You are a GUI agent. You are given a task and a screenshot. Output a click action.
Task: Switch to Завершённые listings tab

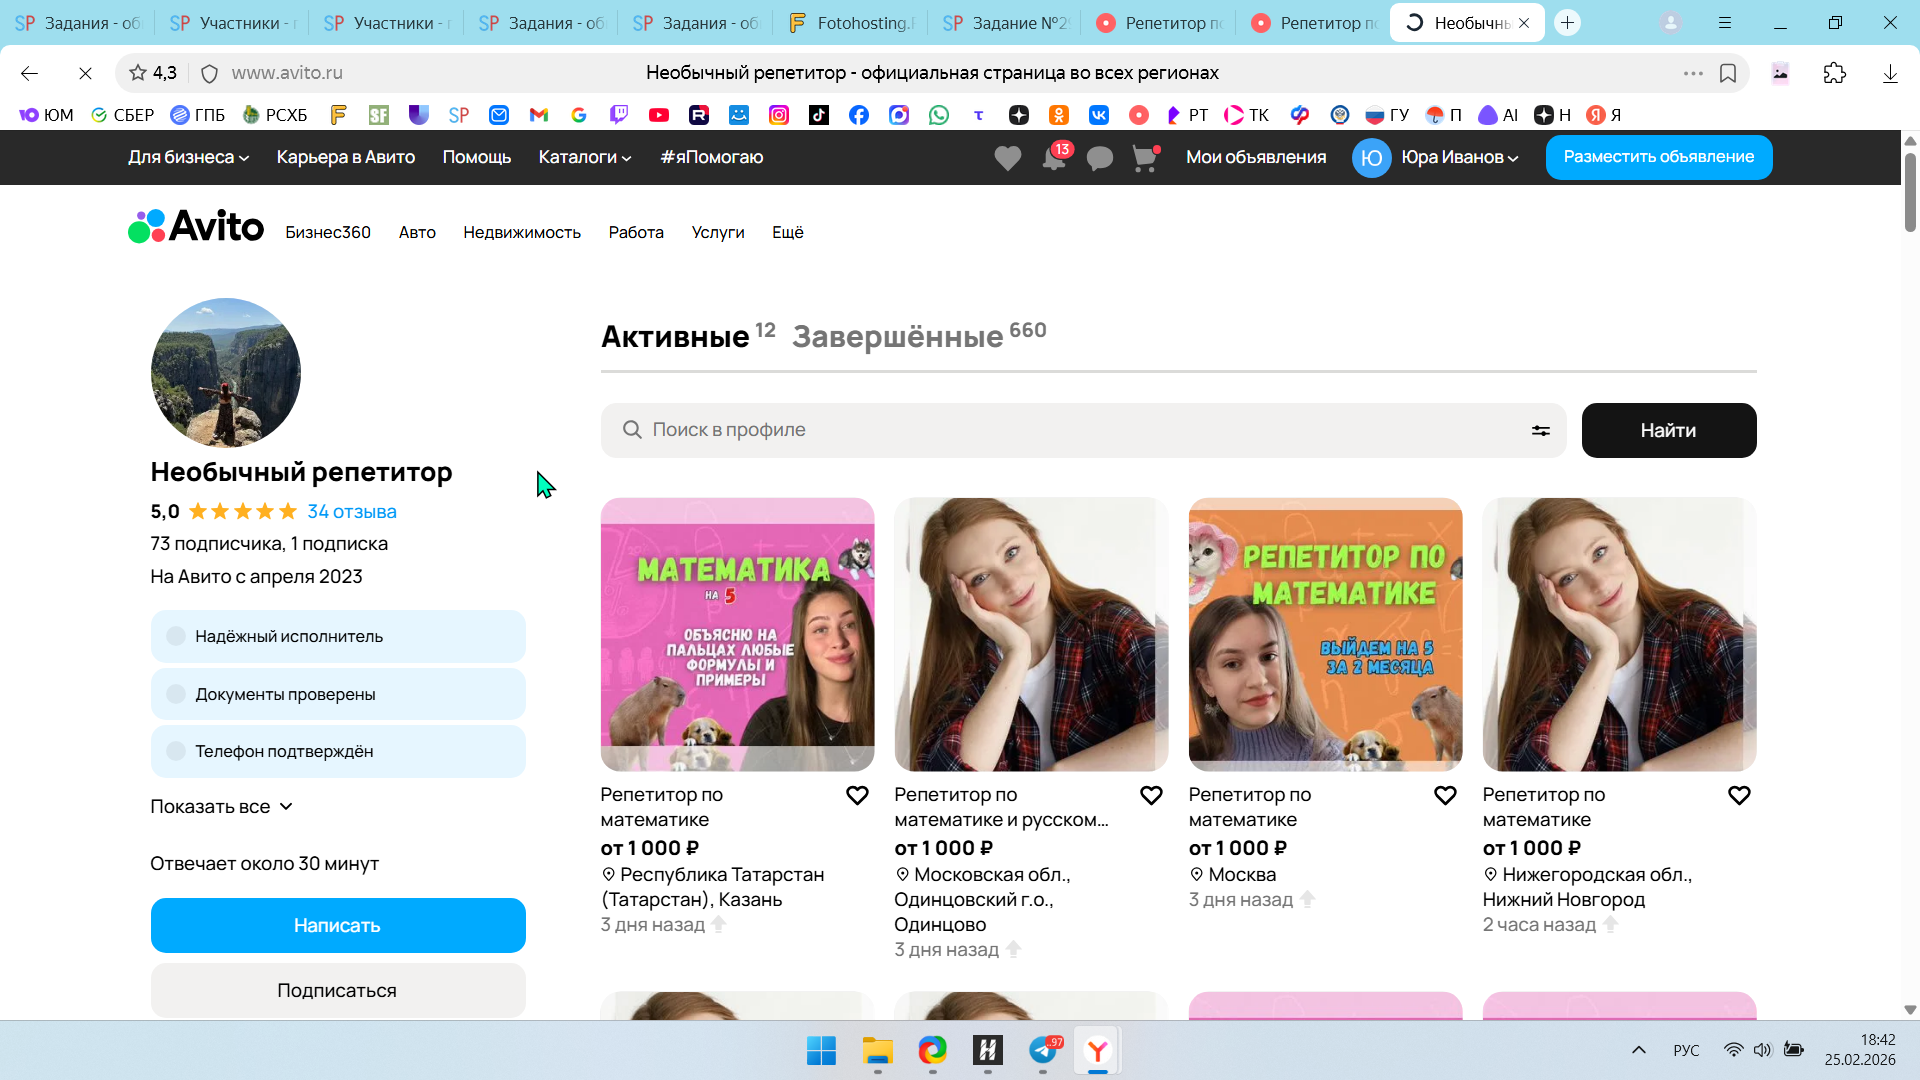897,337
